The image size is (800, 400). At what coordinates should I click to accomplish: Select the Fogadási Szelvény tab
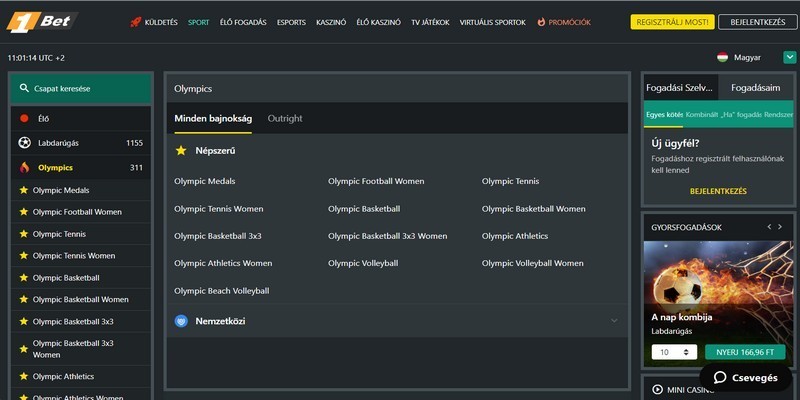(x=680, y=88)
